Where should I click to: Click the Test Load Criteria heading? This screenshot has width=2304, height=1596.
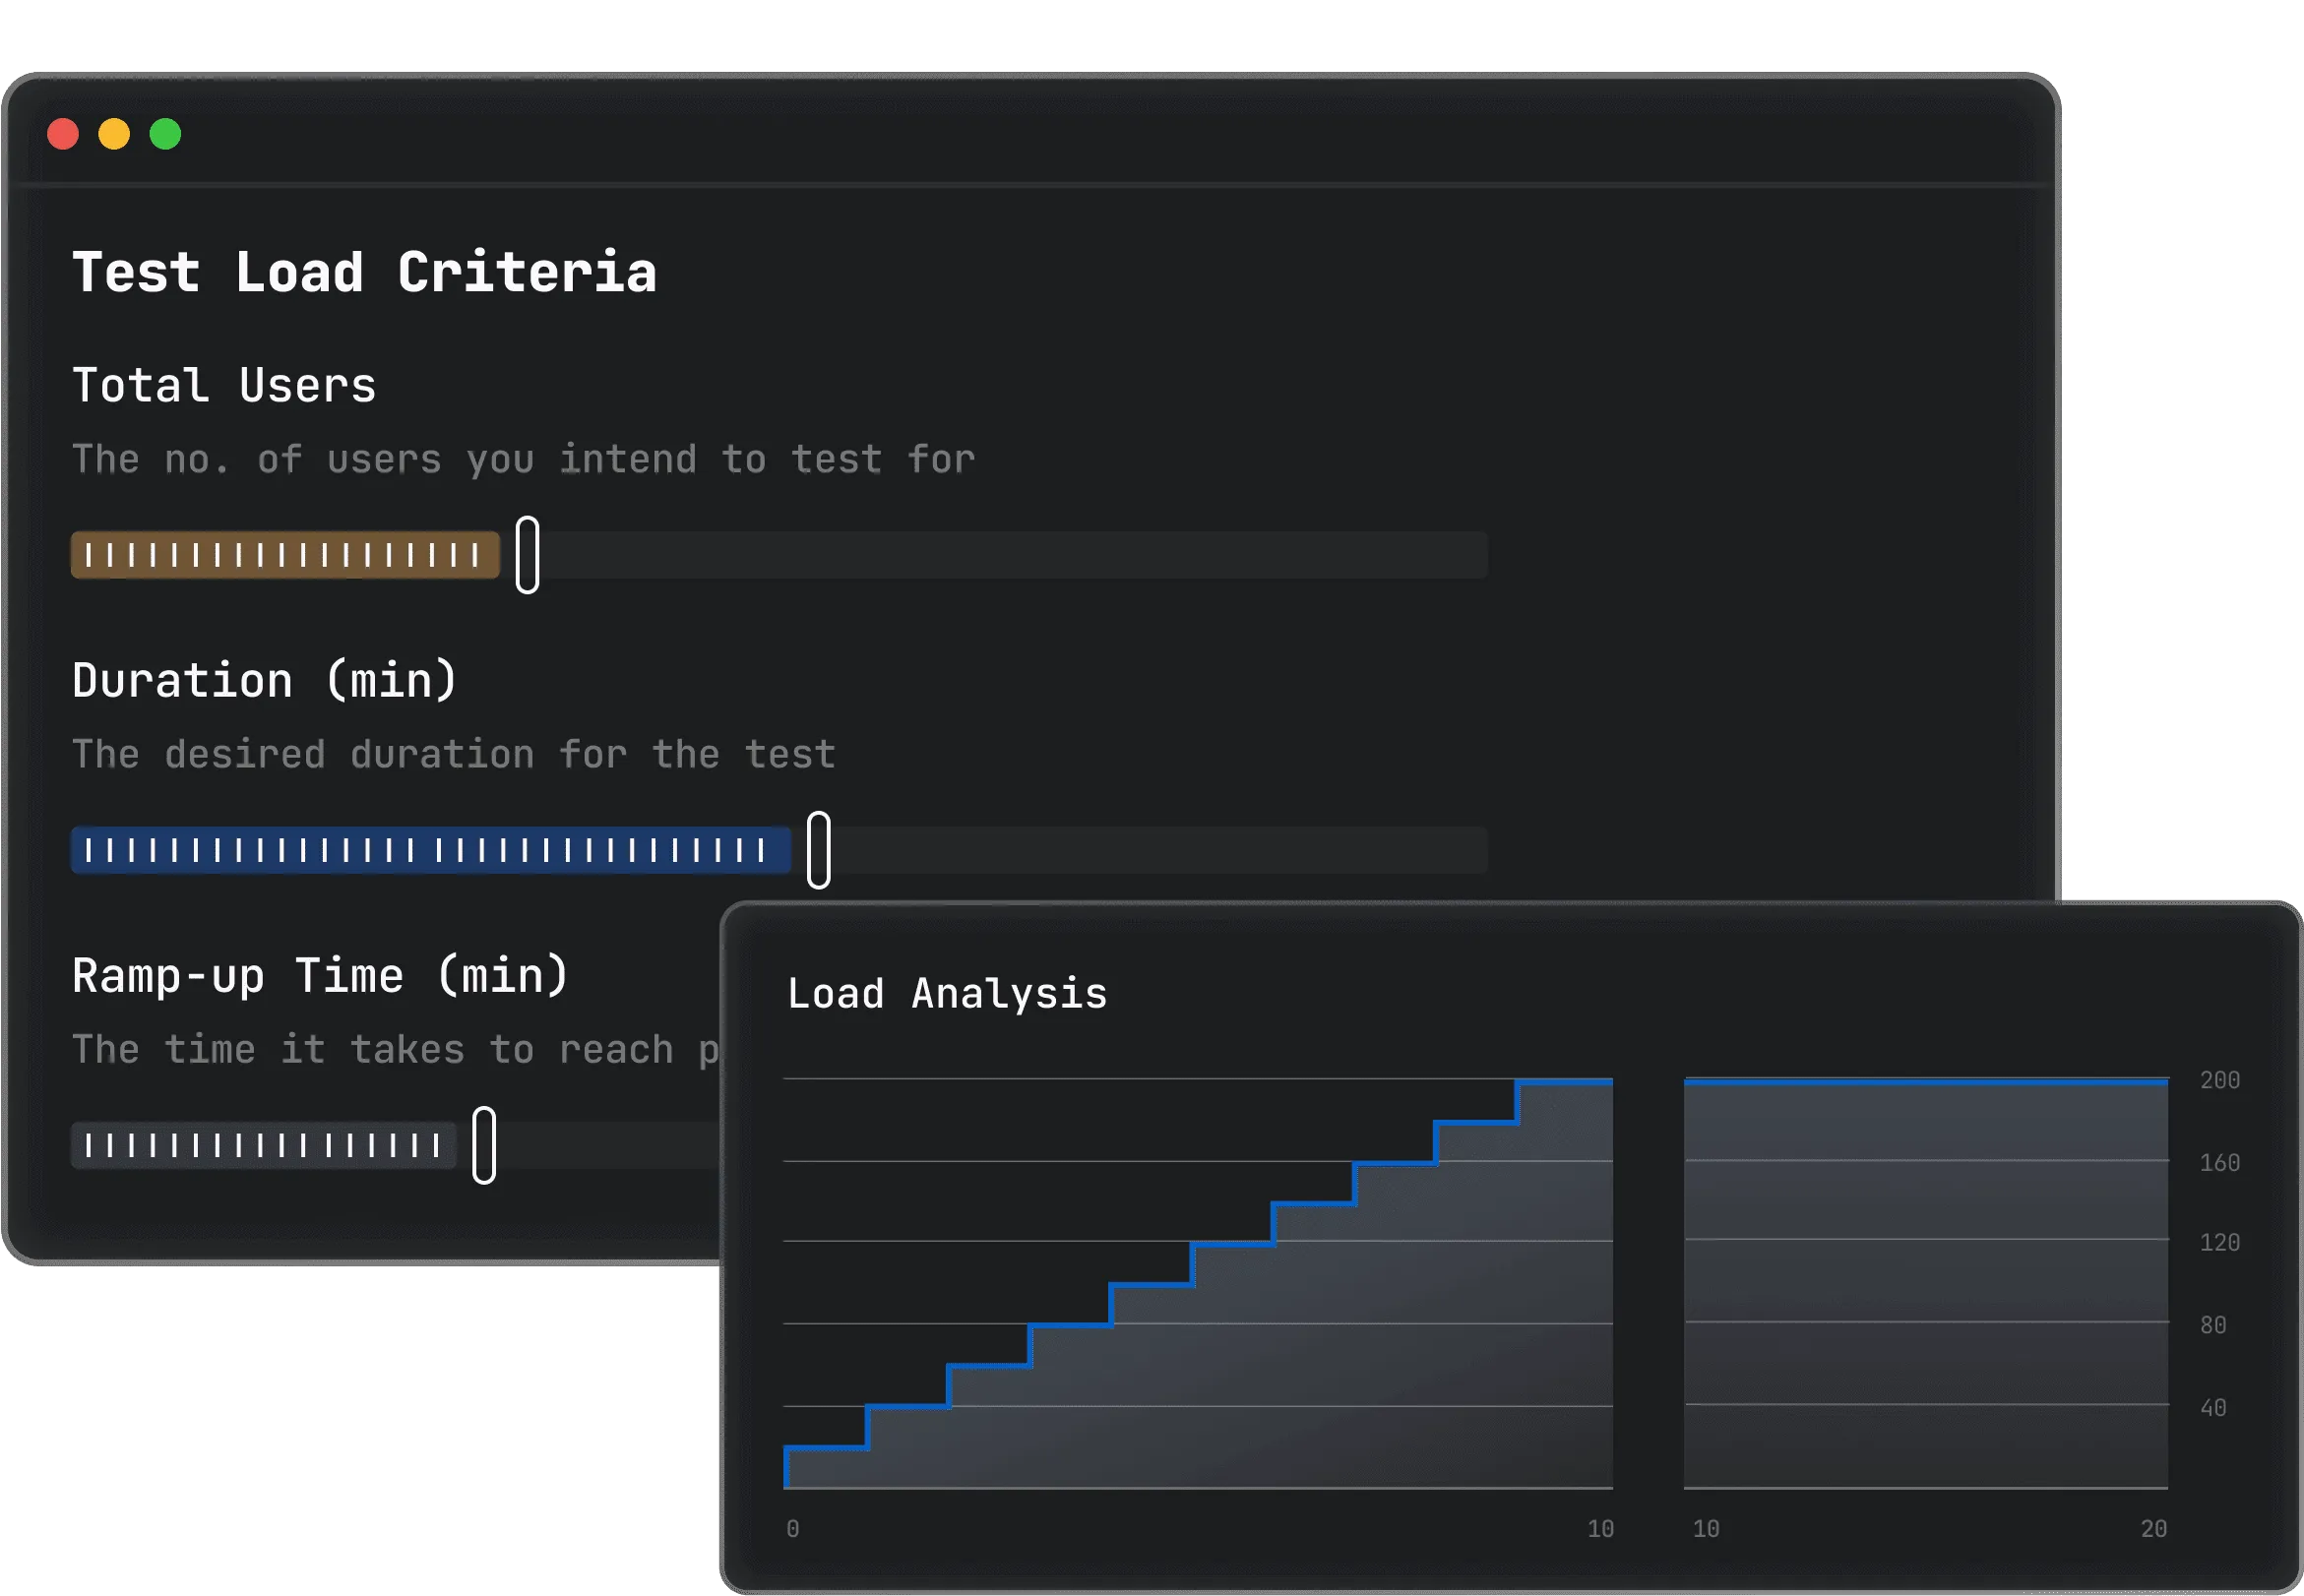point(364,273)
